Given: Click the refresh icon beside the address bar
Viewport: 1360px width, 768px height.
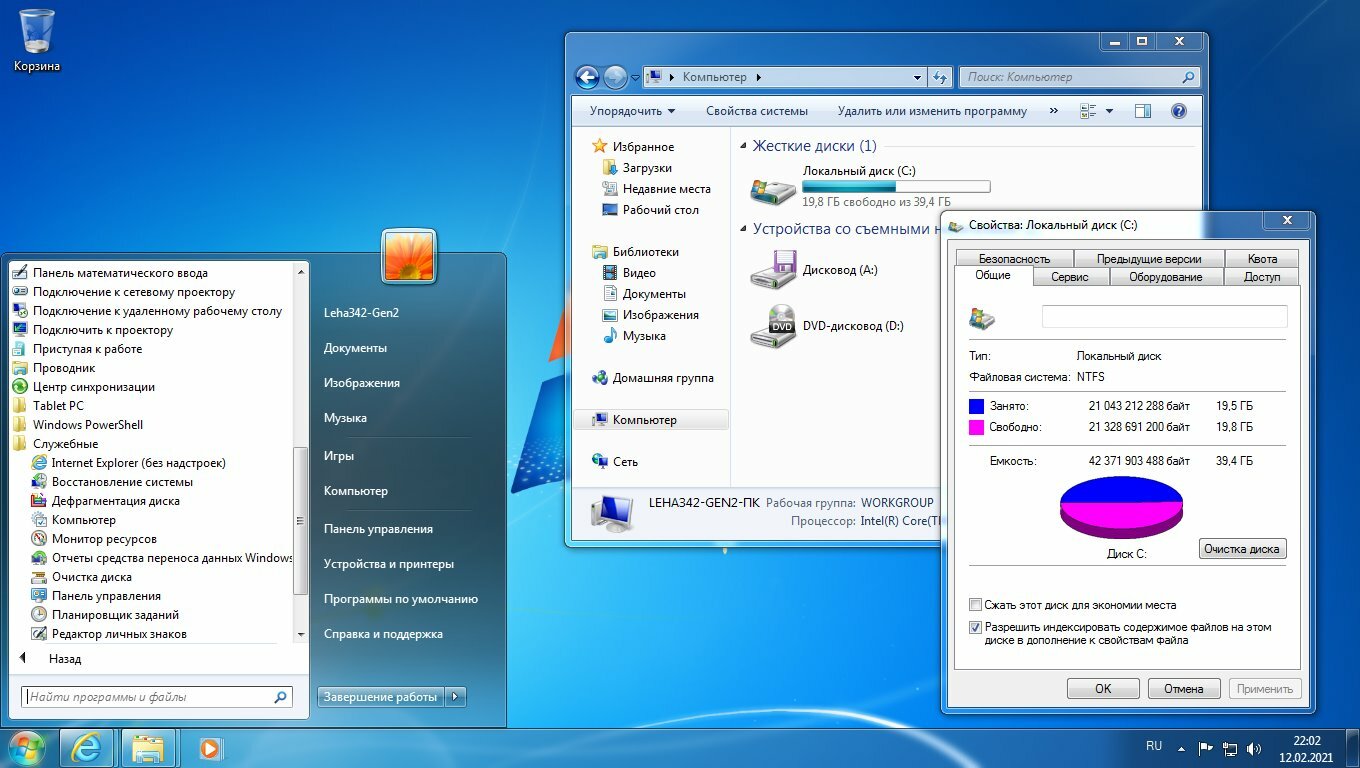Looking at the screenshot, I should coord(940,77).
